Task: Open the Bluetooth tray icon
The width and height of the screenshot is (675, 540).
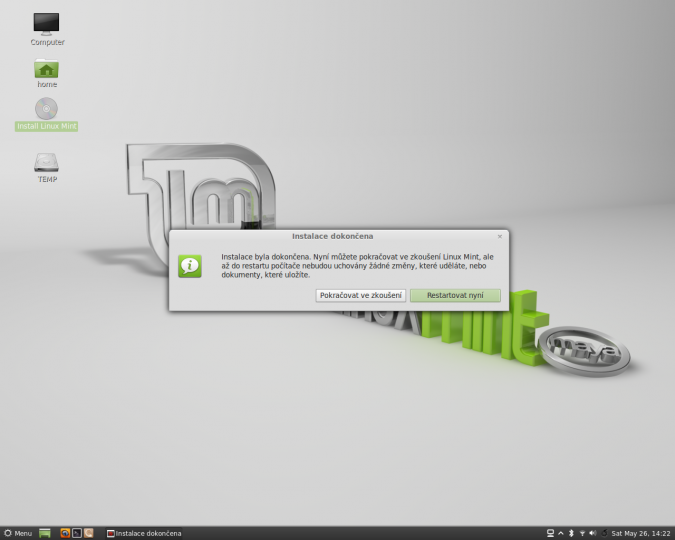Action: 571,533
